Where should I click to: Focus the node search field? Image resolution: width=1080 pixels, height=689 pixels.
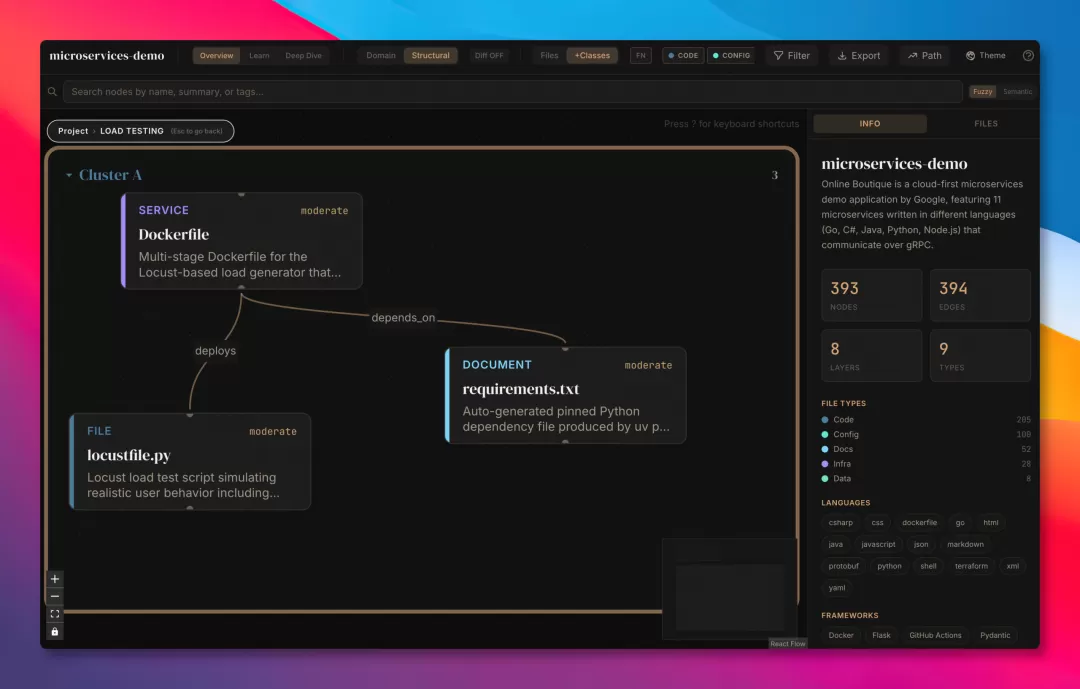pyautogui.click(x=512, y=92)
